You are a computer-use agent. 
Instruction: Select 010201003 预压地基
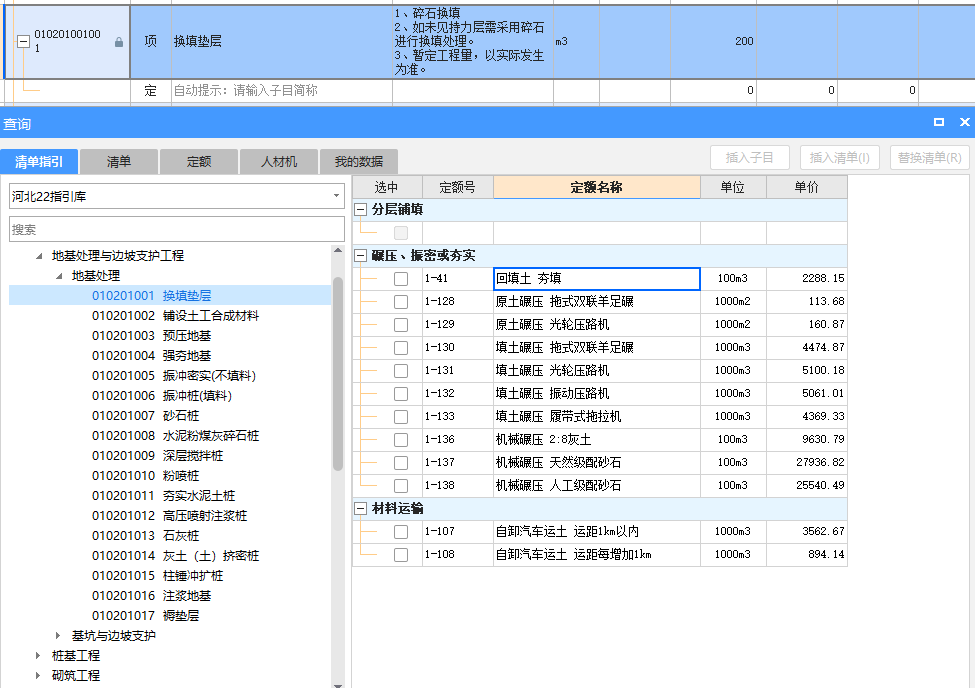(x=152, y=335)
